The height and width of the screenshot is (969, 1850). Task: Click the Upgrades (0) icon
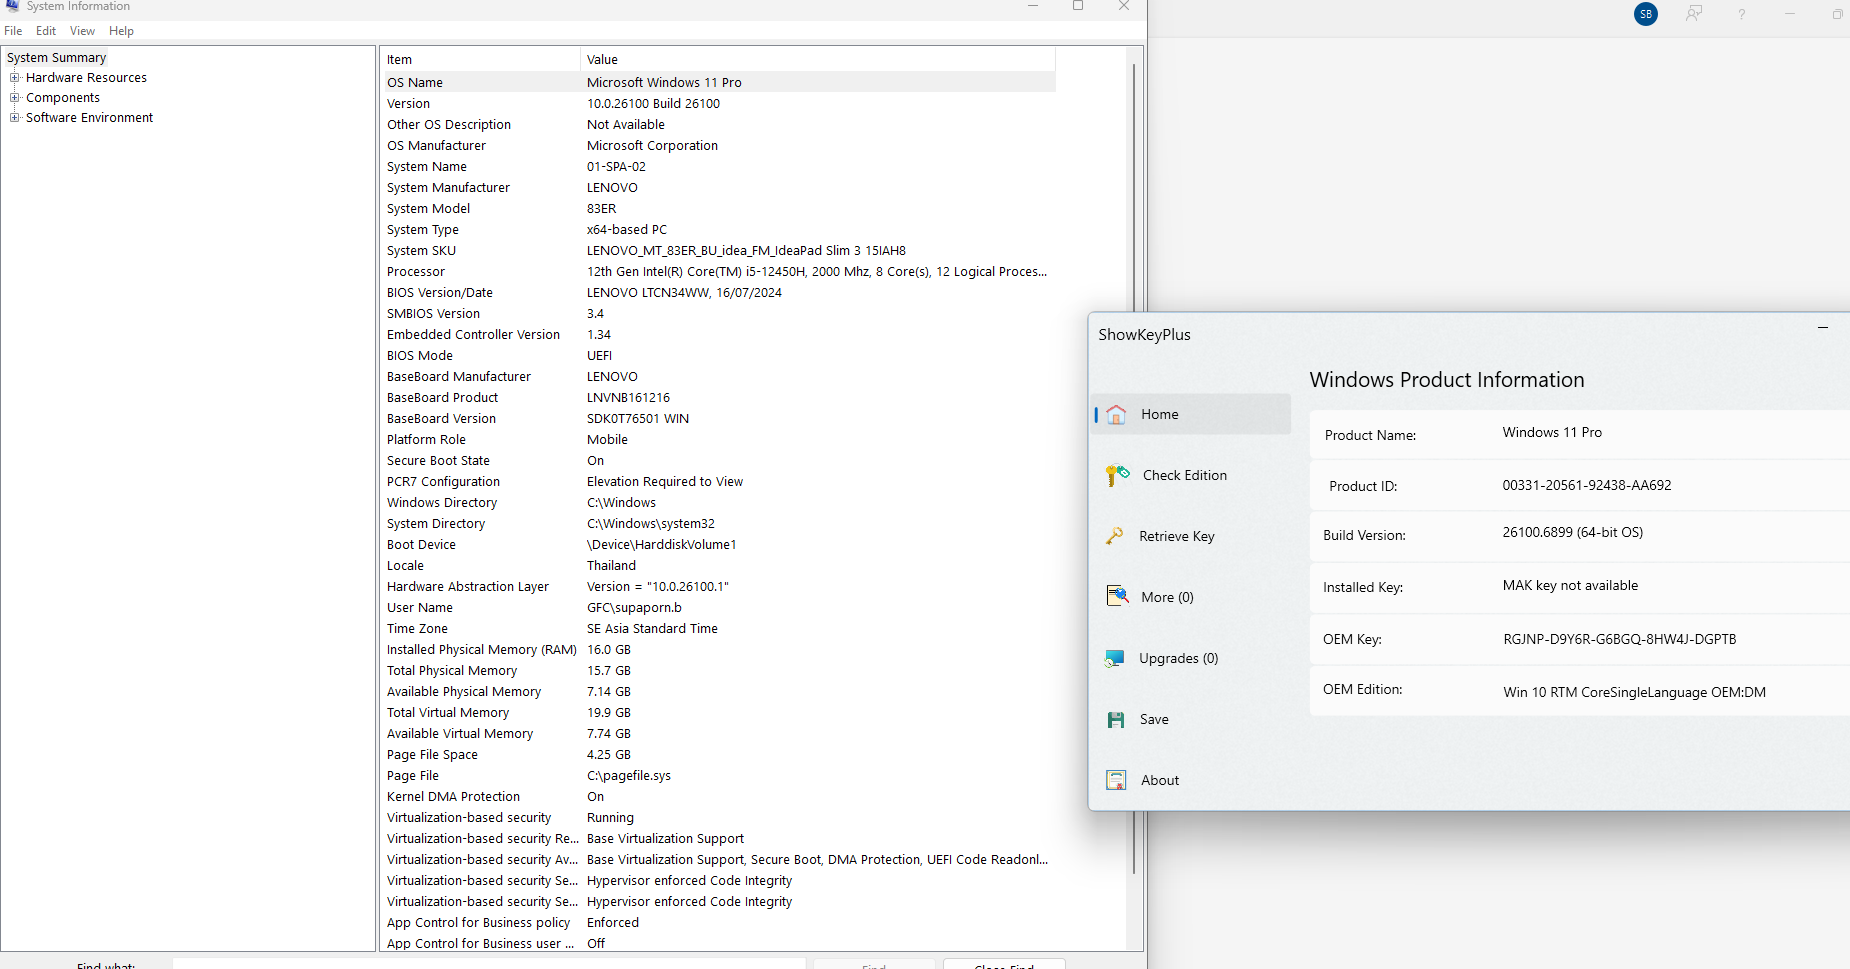[1115, 658]
